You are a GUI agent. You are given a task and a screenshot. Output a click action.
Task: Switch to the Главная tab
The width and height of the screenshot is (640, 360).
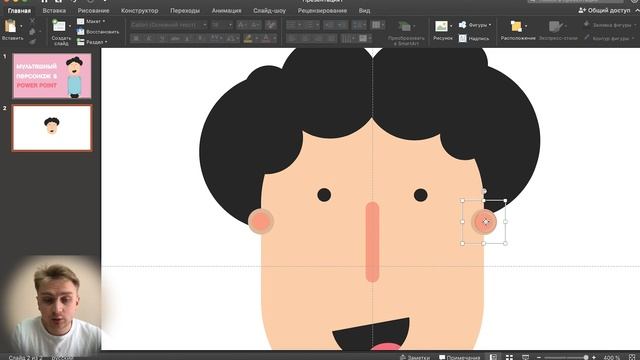tap(19, 11)
